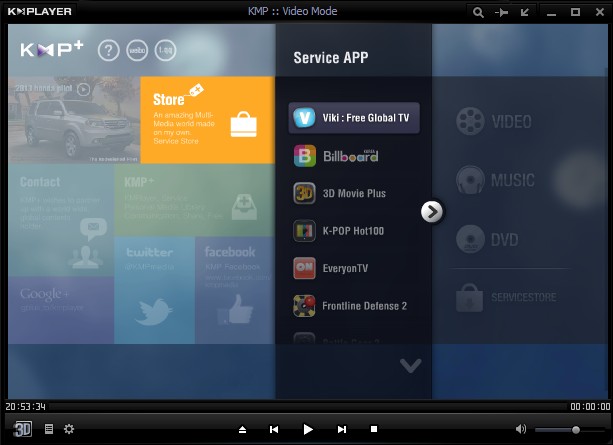Click the K-POP Hot100 icon
The image size is (613, 445).
pos(305,231)
